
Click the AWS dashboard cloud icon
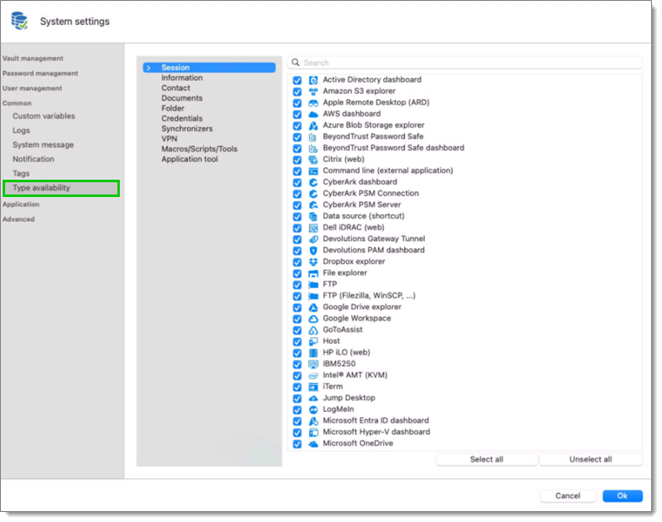(x=313, y=114)
